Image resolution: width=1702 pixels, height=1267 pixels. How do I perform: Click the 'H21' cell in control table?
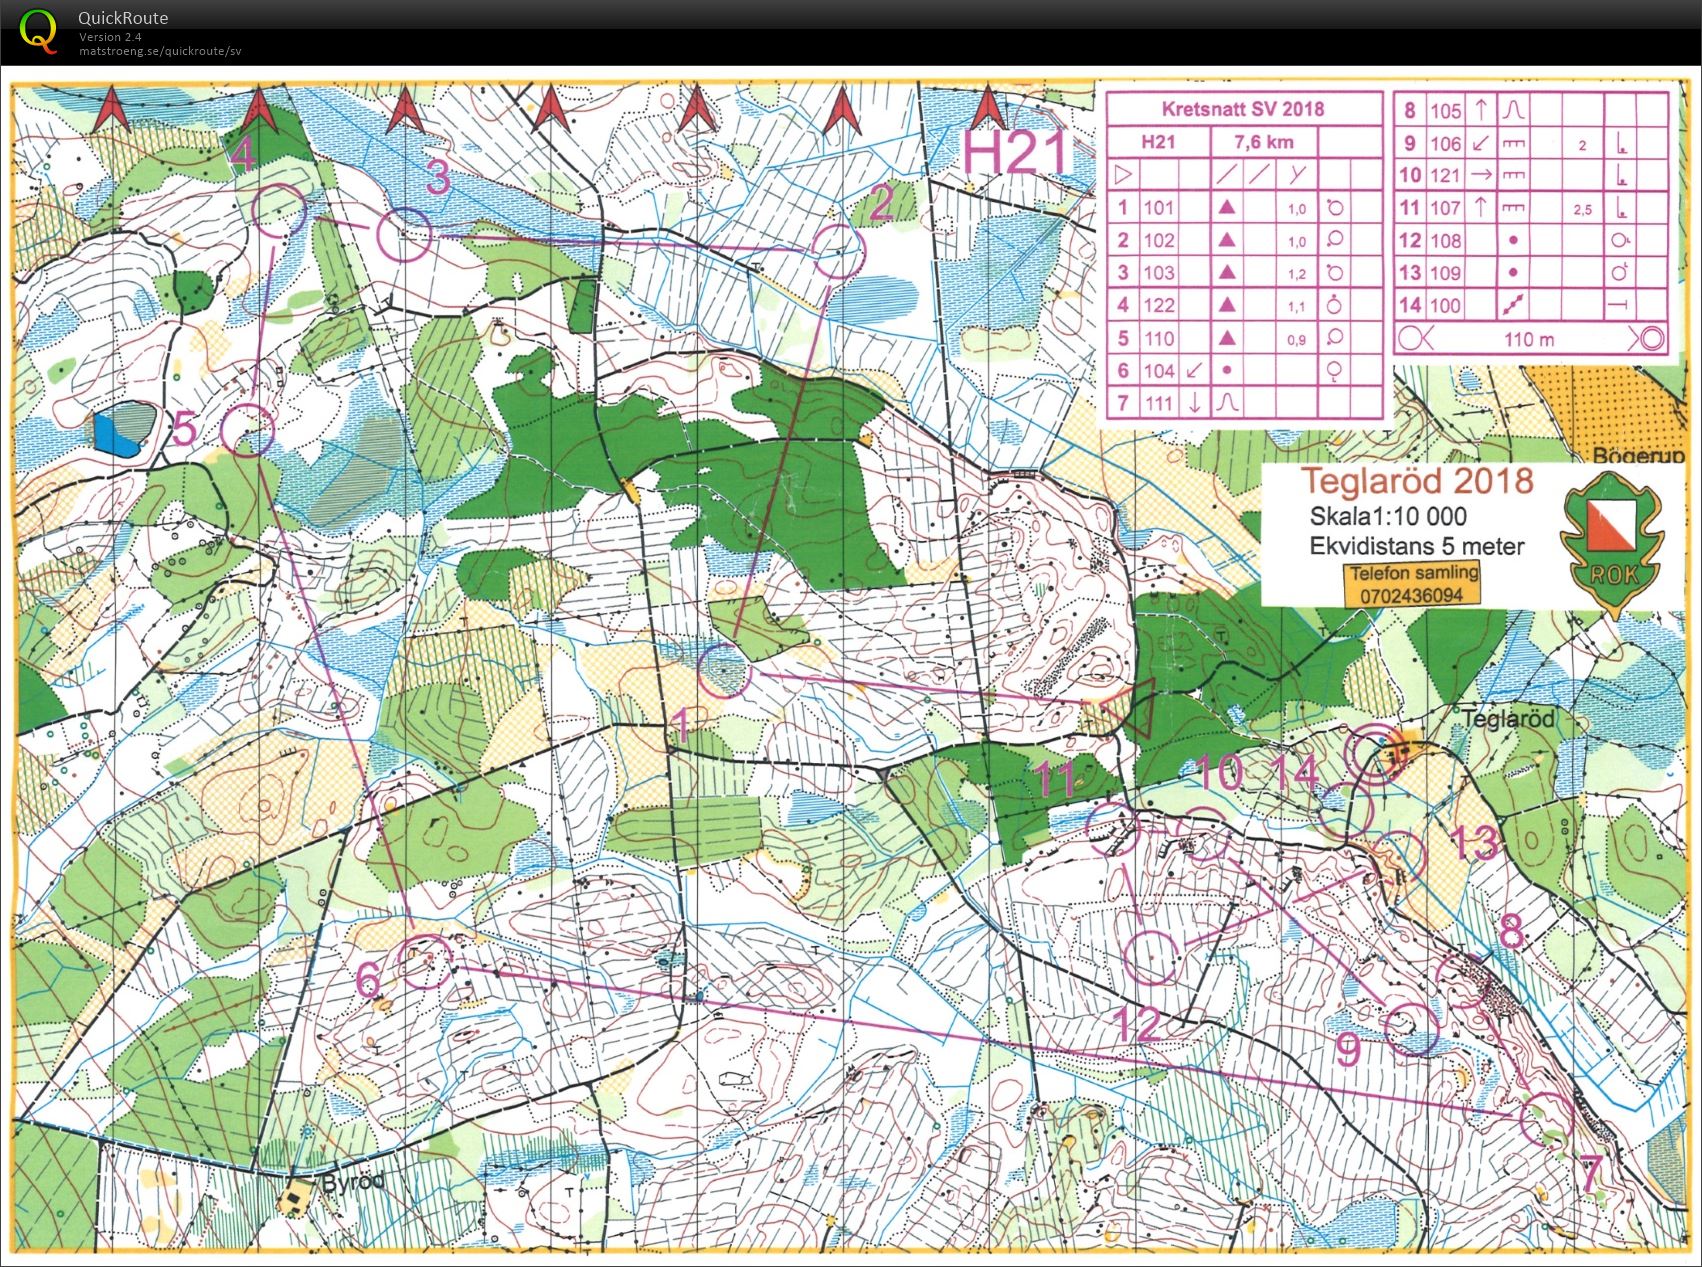point(1158,142)
